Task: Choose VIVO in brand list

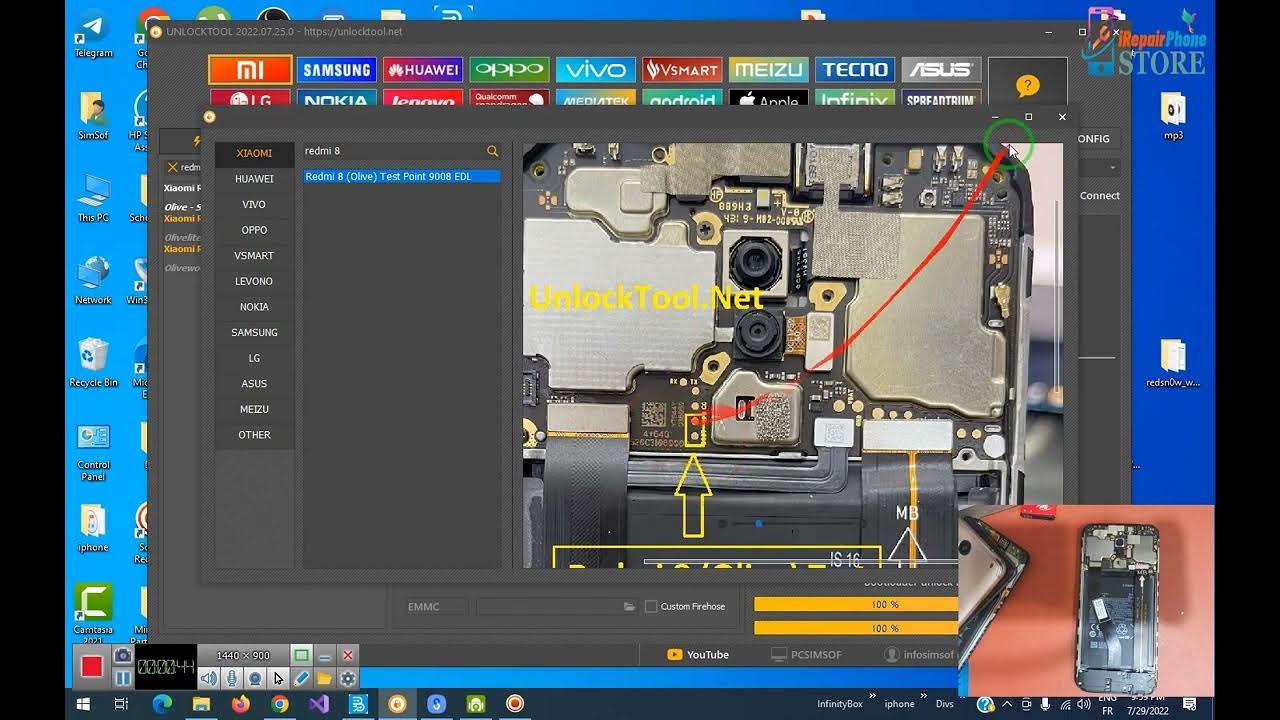Action: (254, 204)
